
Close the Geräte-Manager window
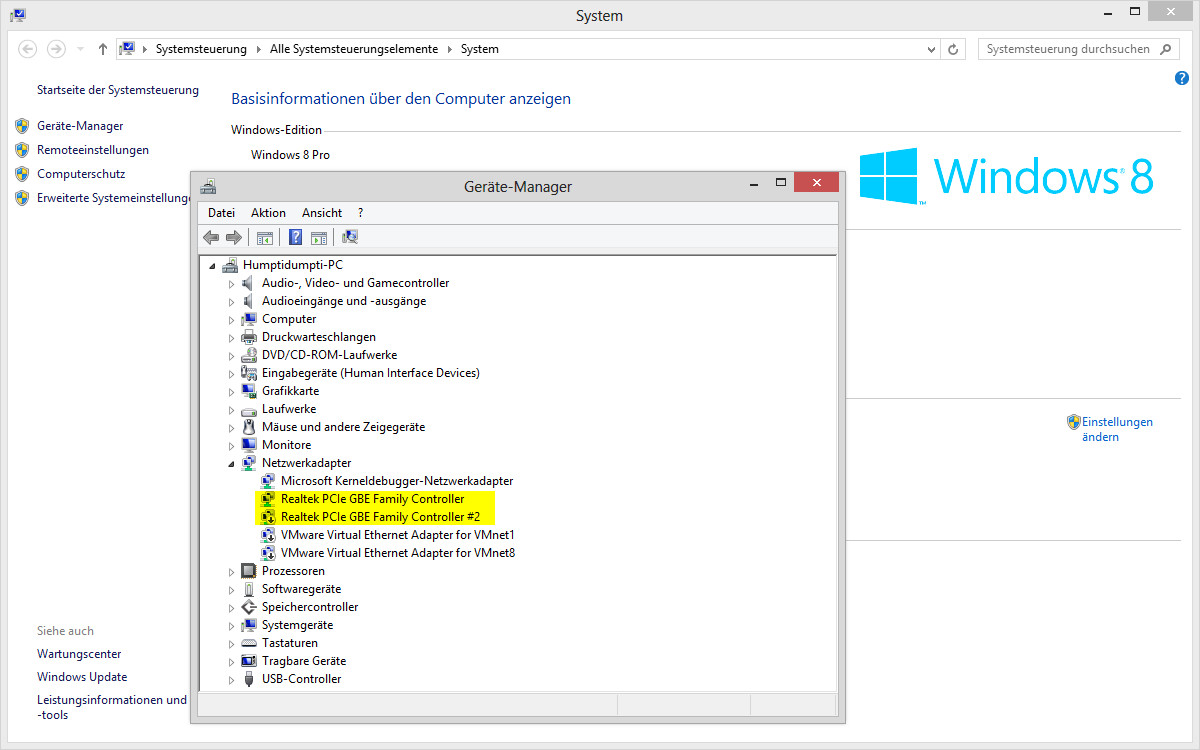point(816,183)
